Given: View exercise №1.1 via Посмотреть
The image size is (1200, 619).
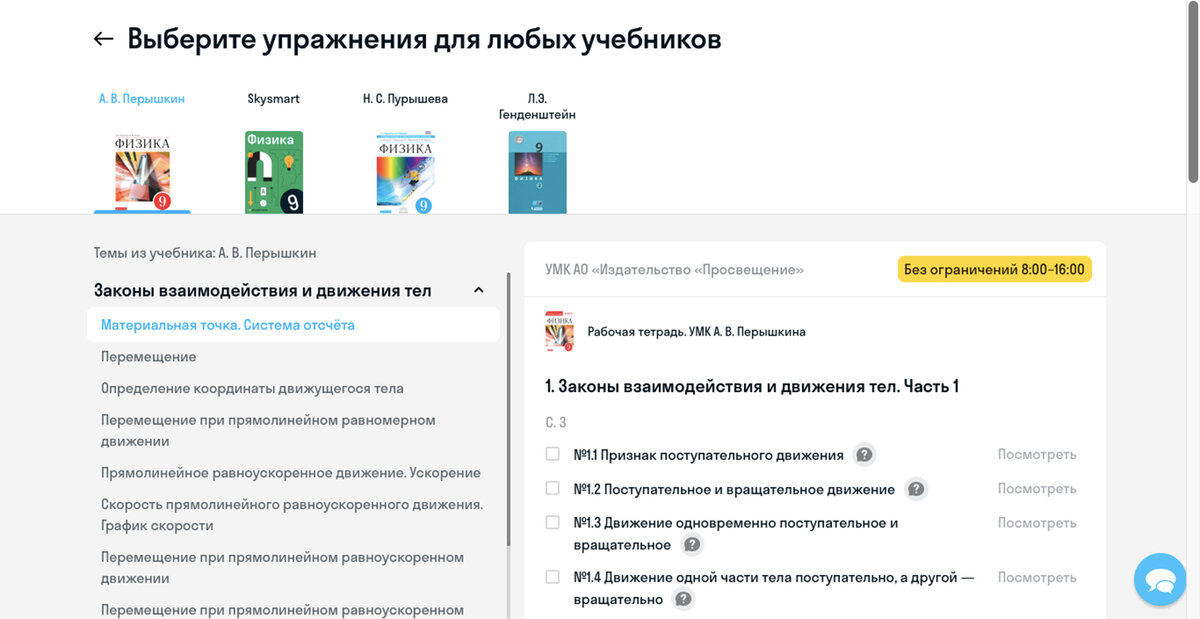Looking at the screenshot, I should 1037,454.
